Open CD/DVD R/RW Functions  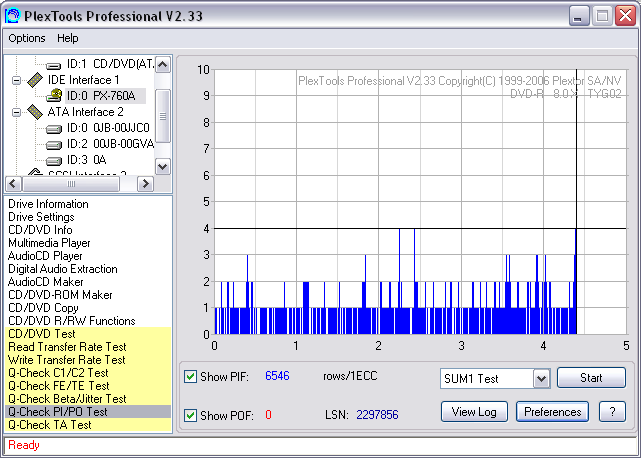point(72,321)
